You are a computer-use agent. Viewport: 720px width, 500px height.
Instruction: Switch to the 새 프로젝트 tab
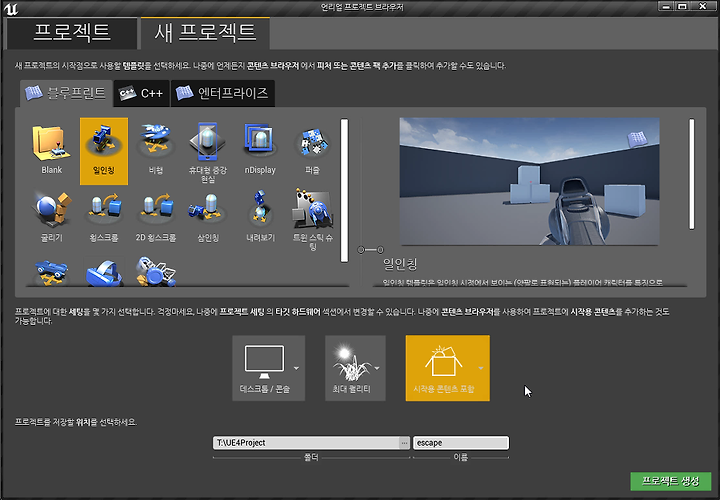click(x=205, y=33)
